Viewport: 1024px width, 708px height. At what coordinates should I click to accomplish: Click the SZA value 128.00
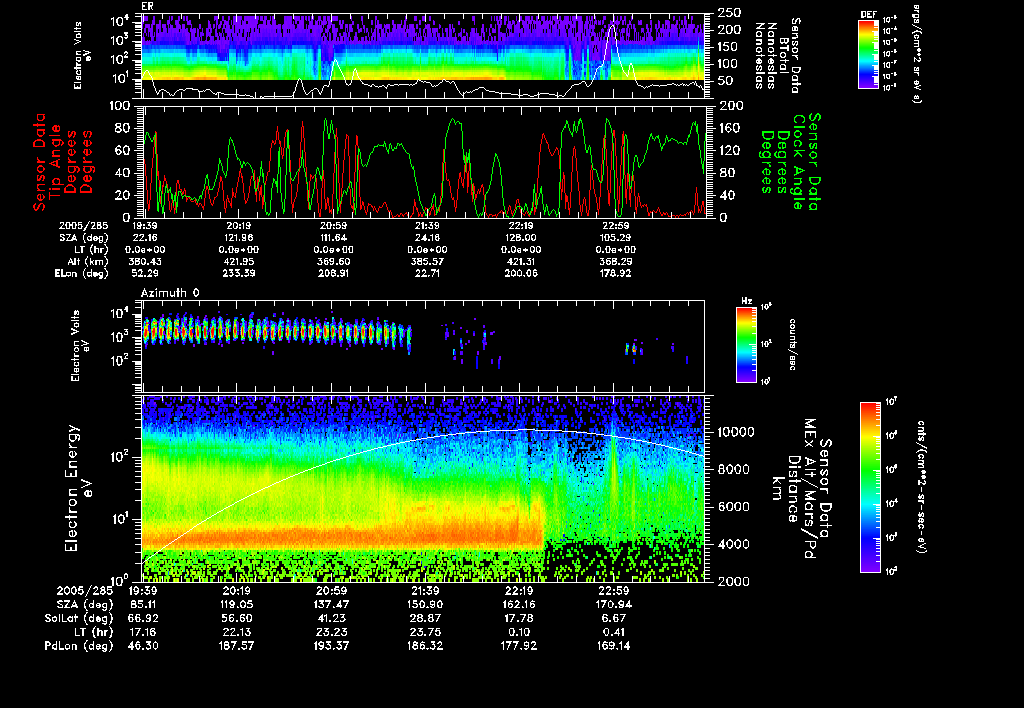click(x=521, y=238)
